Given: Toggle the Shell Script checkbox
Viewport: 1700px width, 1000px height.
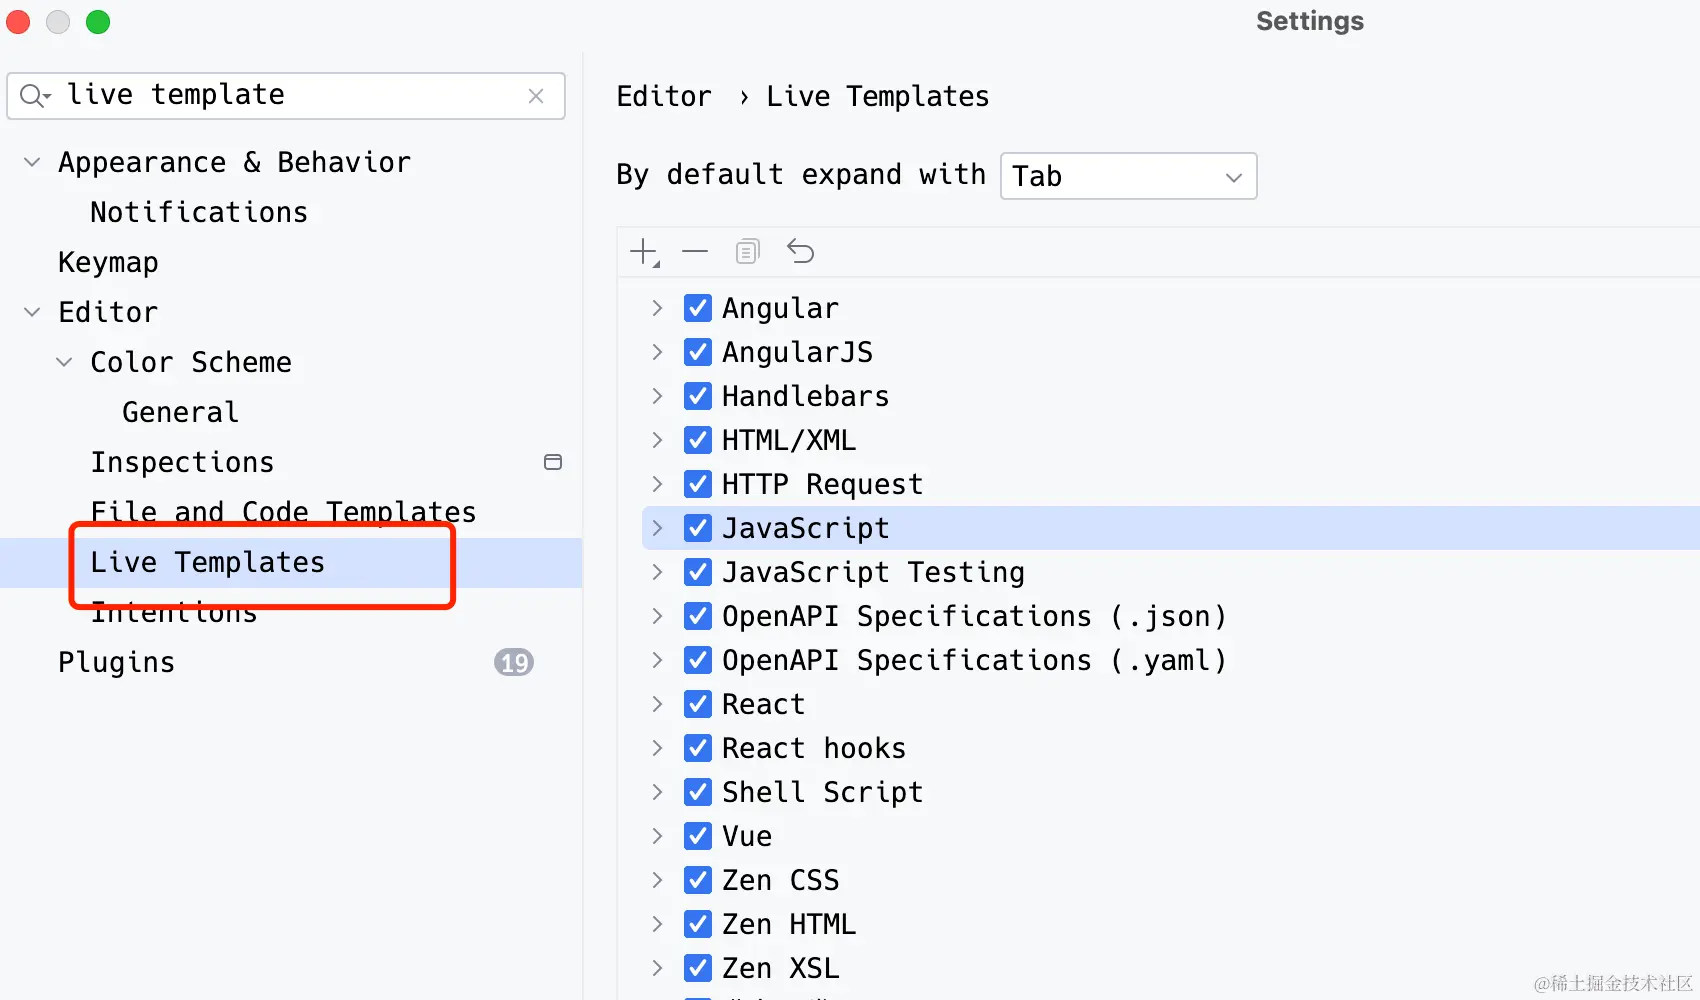Looking at the screenshot, I should pyautogui.click(x=698, y=792).
